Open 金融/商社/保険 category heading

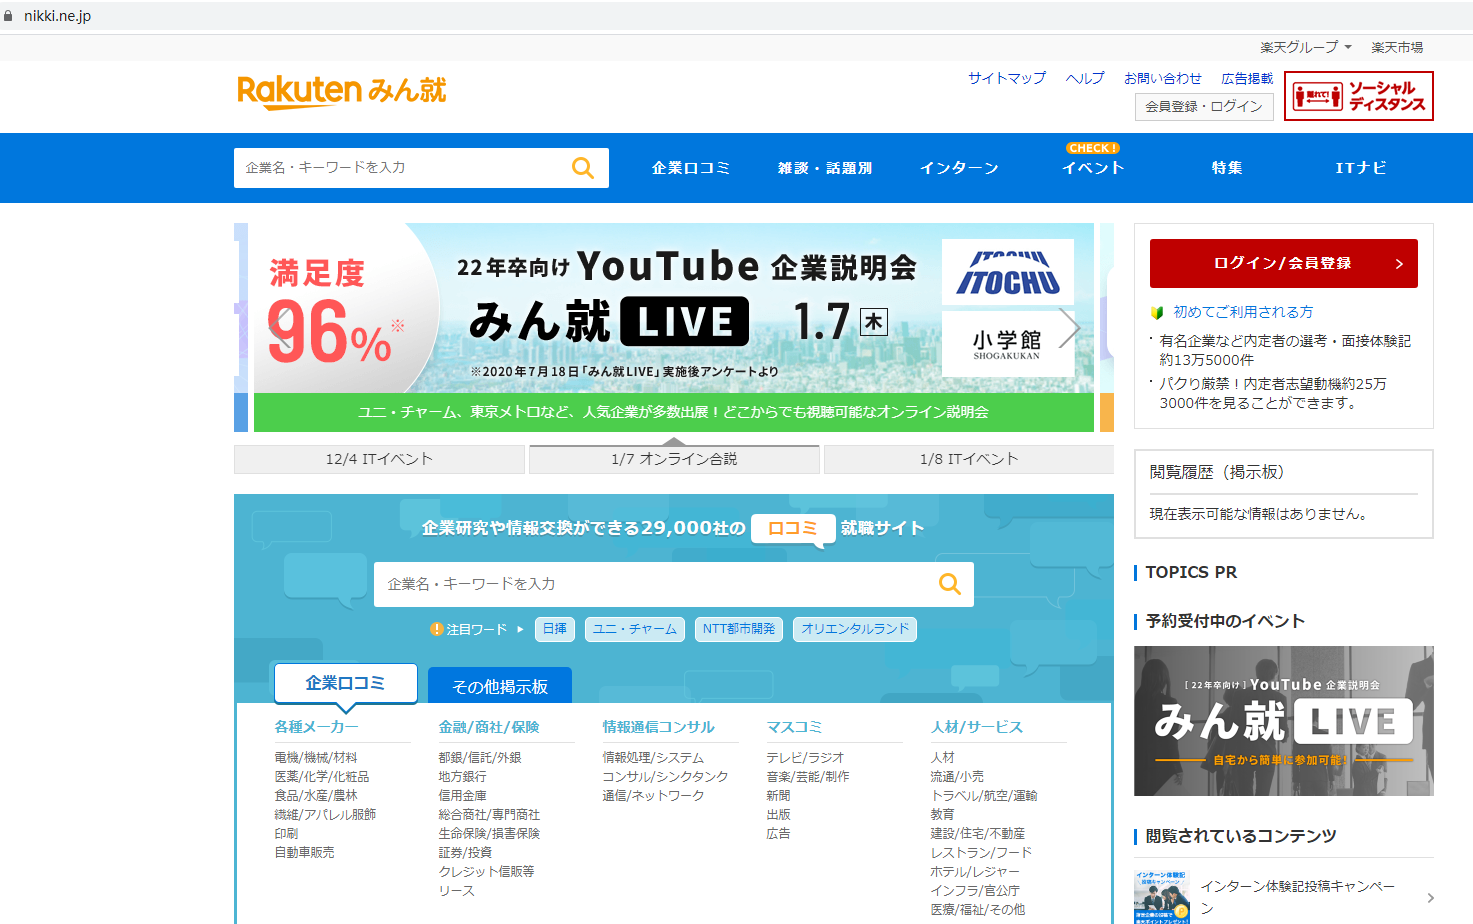[x=489, y=727]
